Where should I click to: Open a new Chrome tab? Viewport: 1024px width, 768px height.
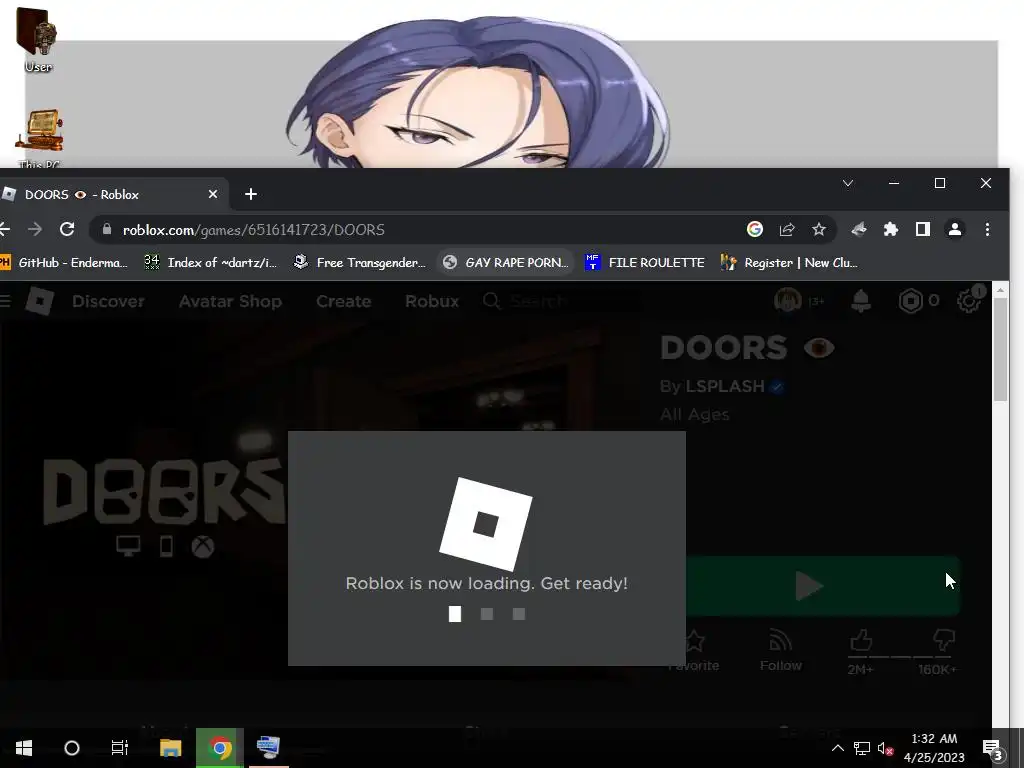(x=251, y=194)
